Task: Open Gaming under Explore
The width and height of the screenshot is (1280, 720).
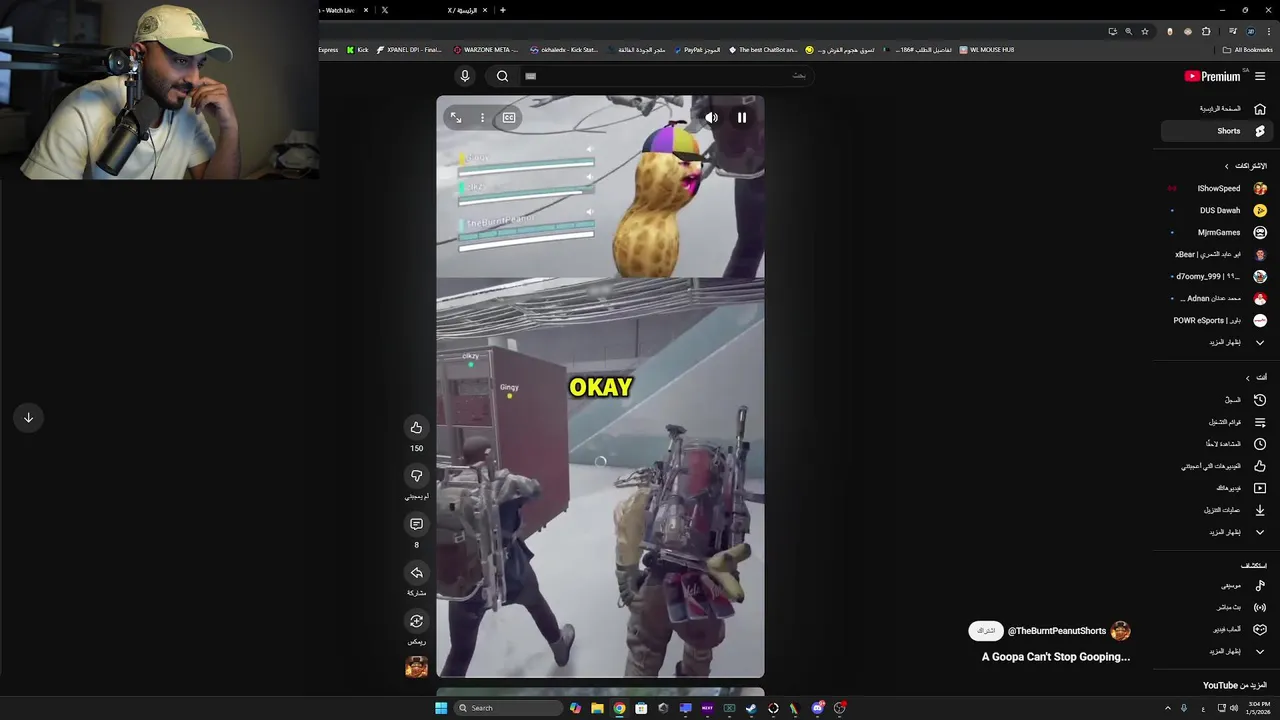Action: [x=1217, y=629]
